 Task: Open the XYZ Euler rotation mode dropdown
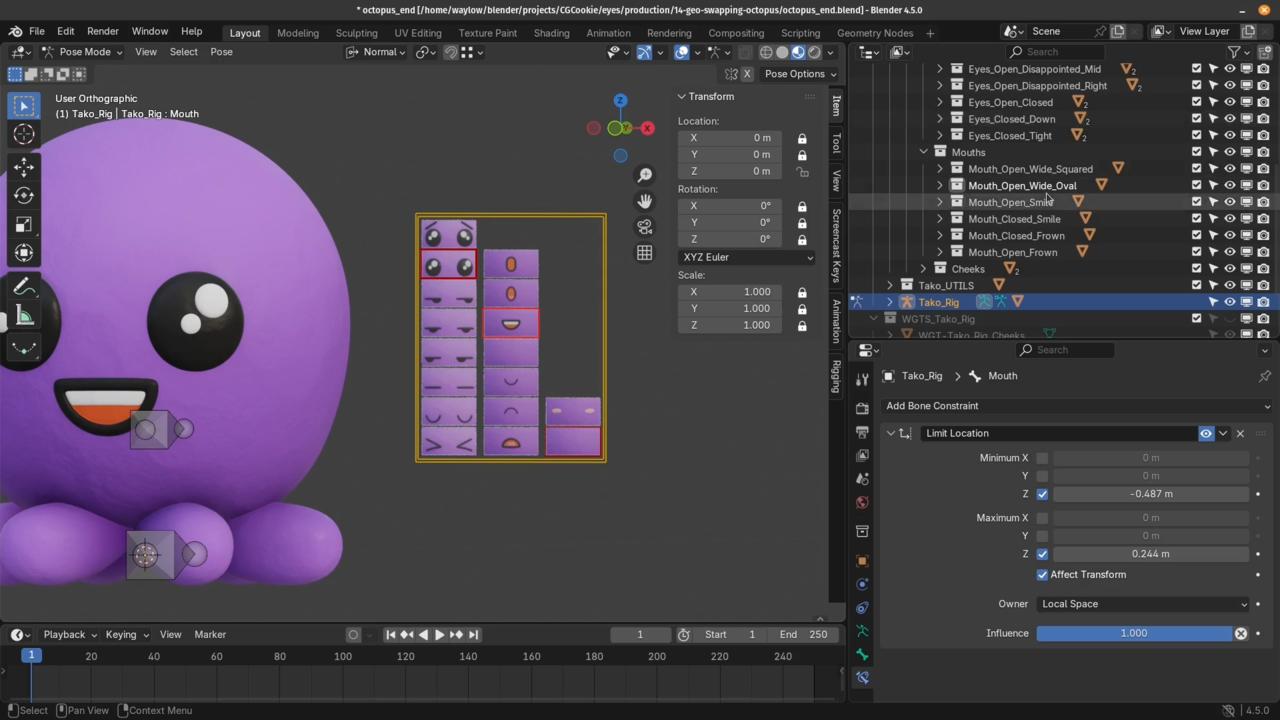747,257
